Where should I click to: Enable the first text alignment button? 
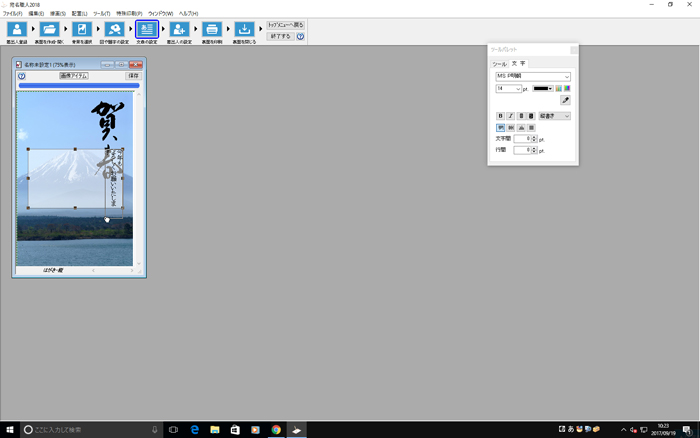pos(501,128)
